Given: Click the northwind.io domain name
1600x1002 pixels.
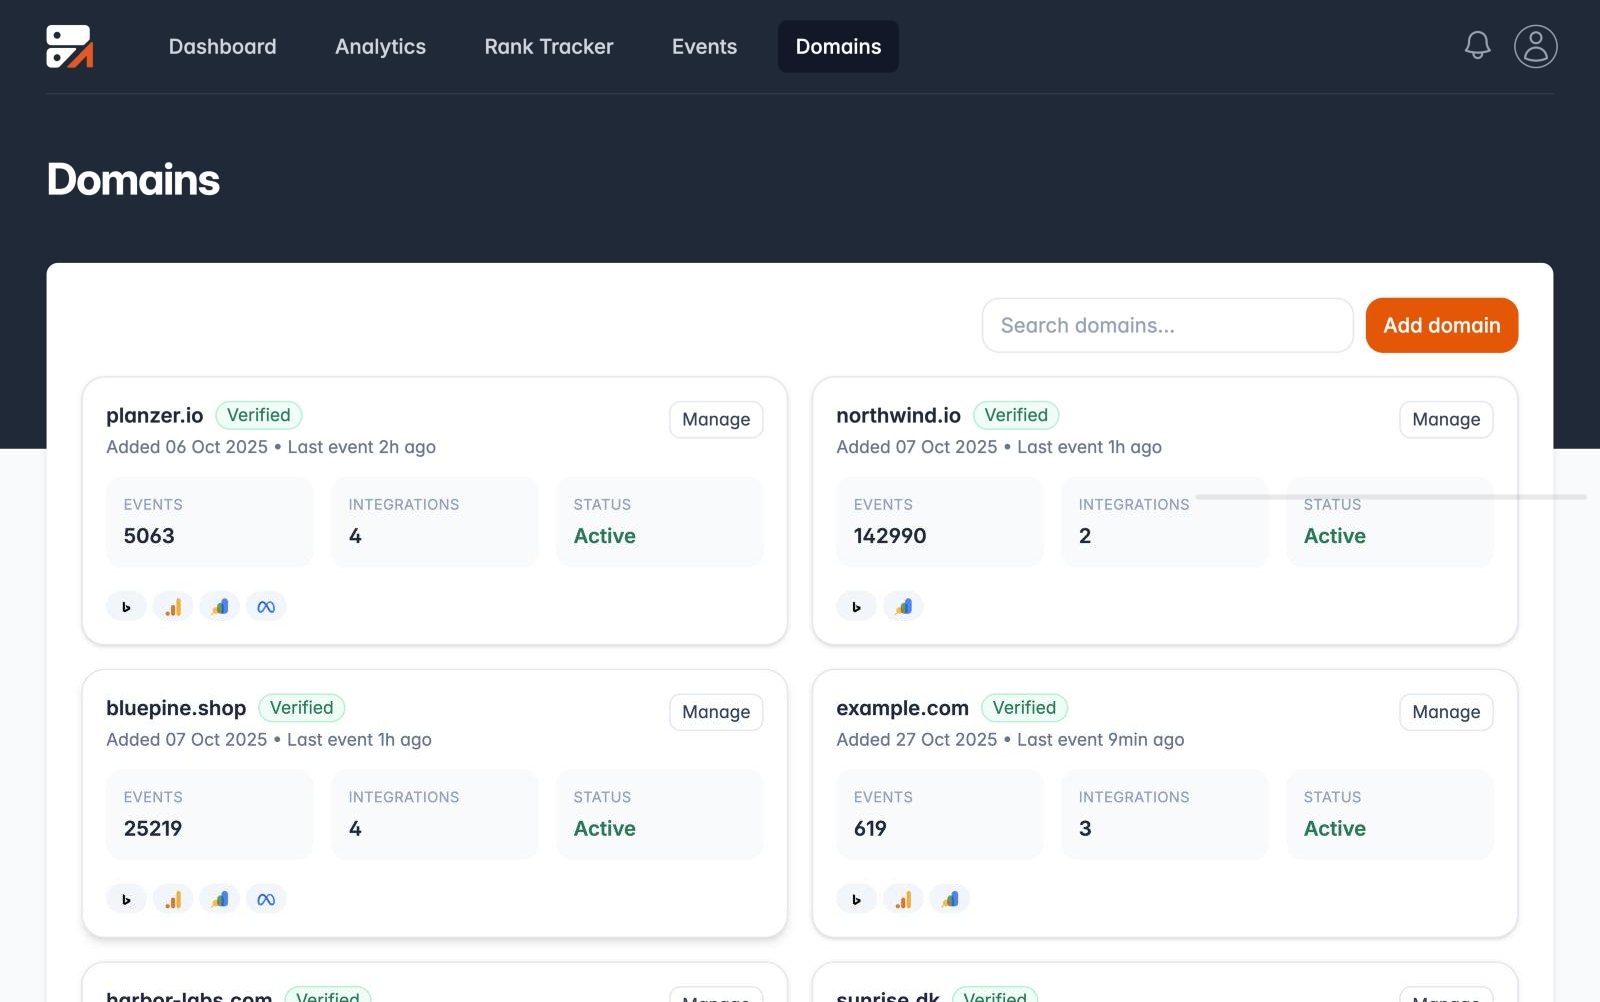Looking at the screenshot, I should 898,415.
